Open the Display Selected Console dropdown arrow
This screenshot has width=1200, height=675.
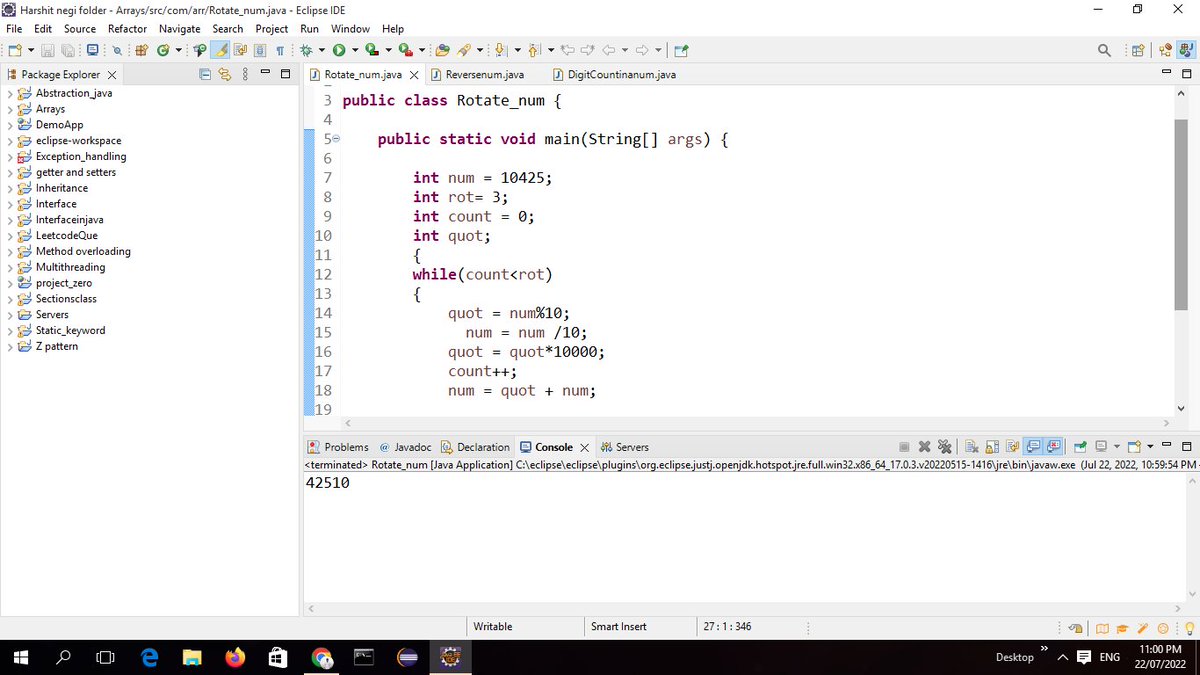click(x=1116, y=447)
